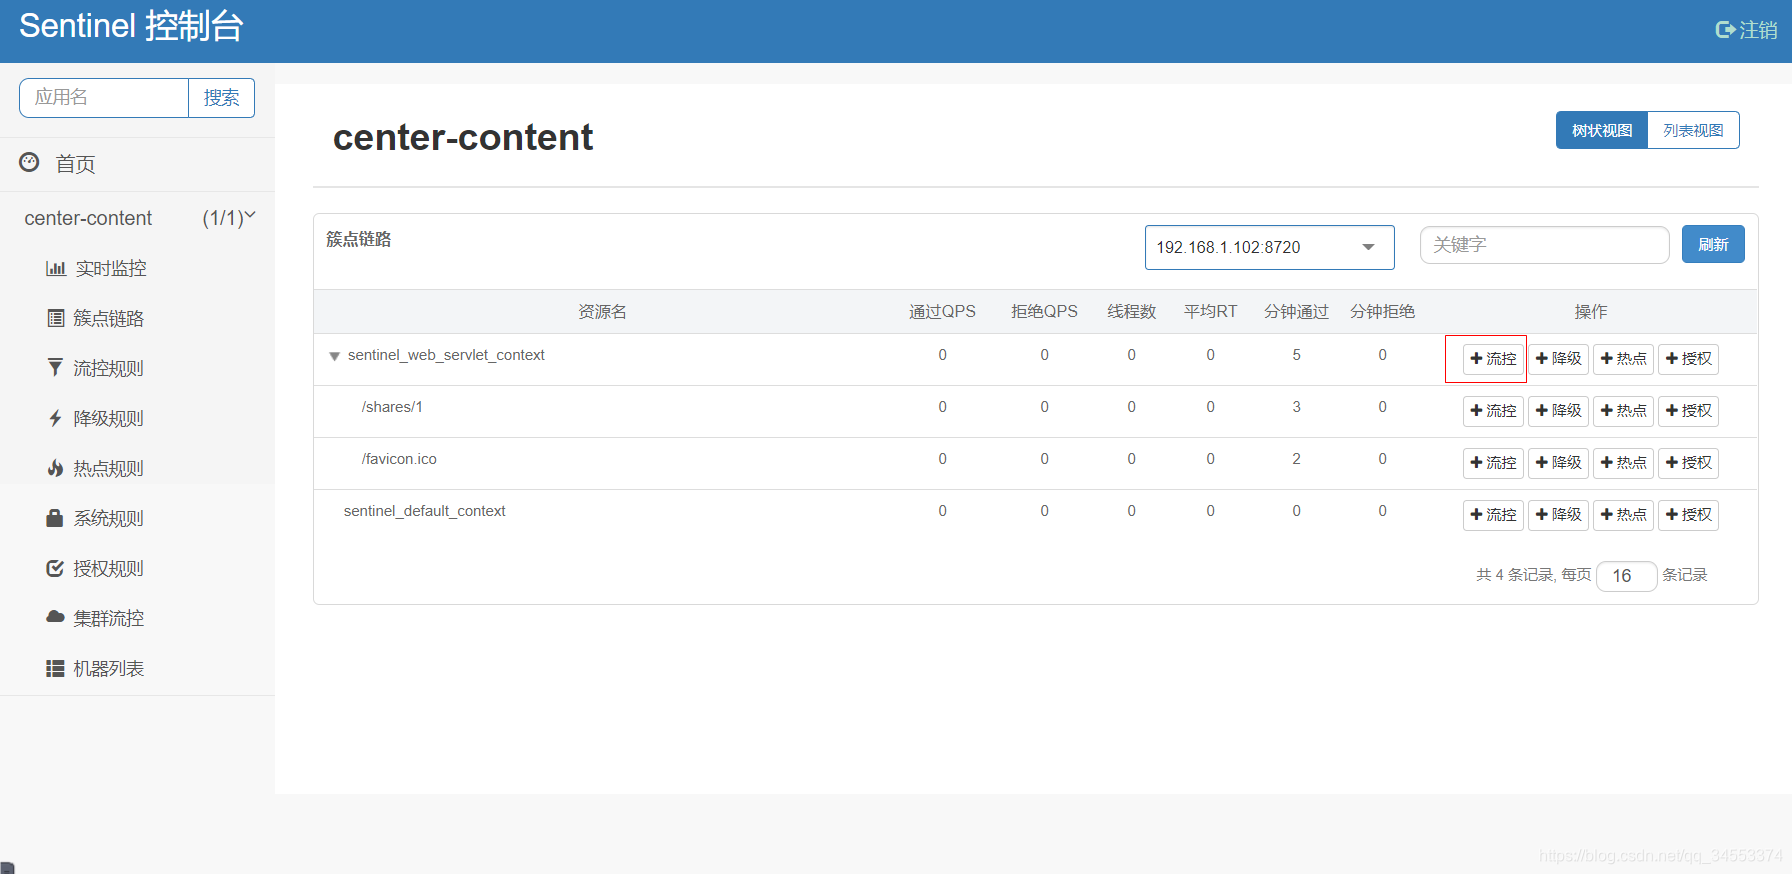
Task: Click the 拒绝QPS column header
Action: pos(1044,312)
